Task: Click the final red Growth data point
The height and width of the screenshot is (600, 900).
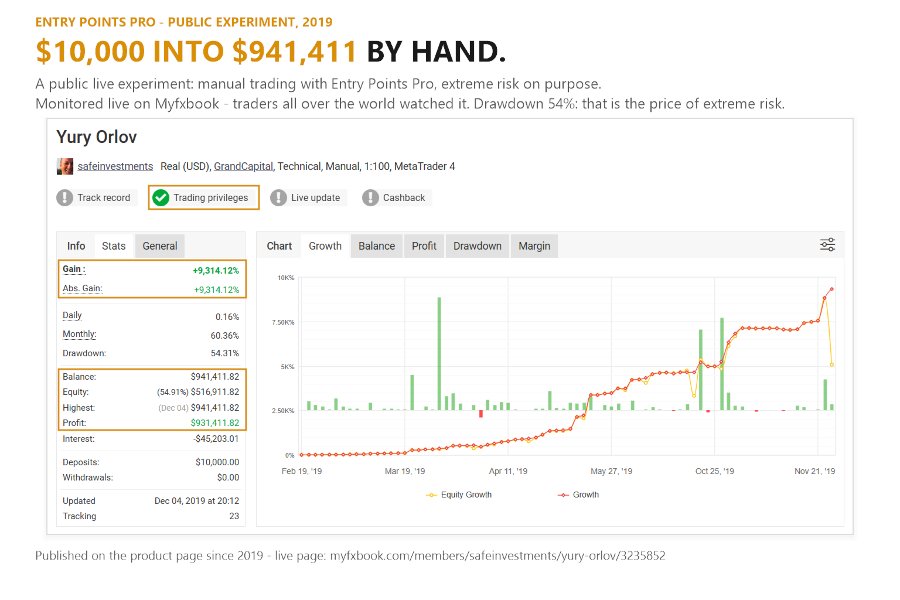Action: 832,289
